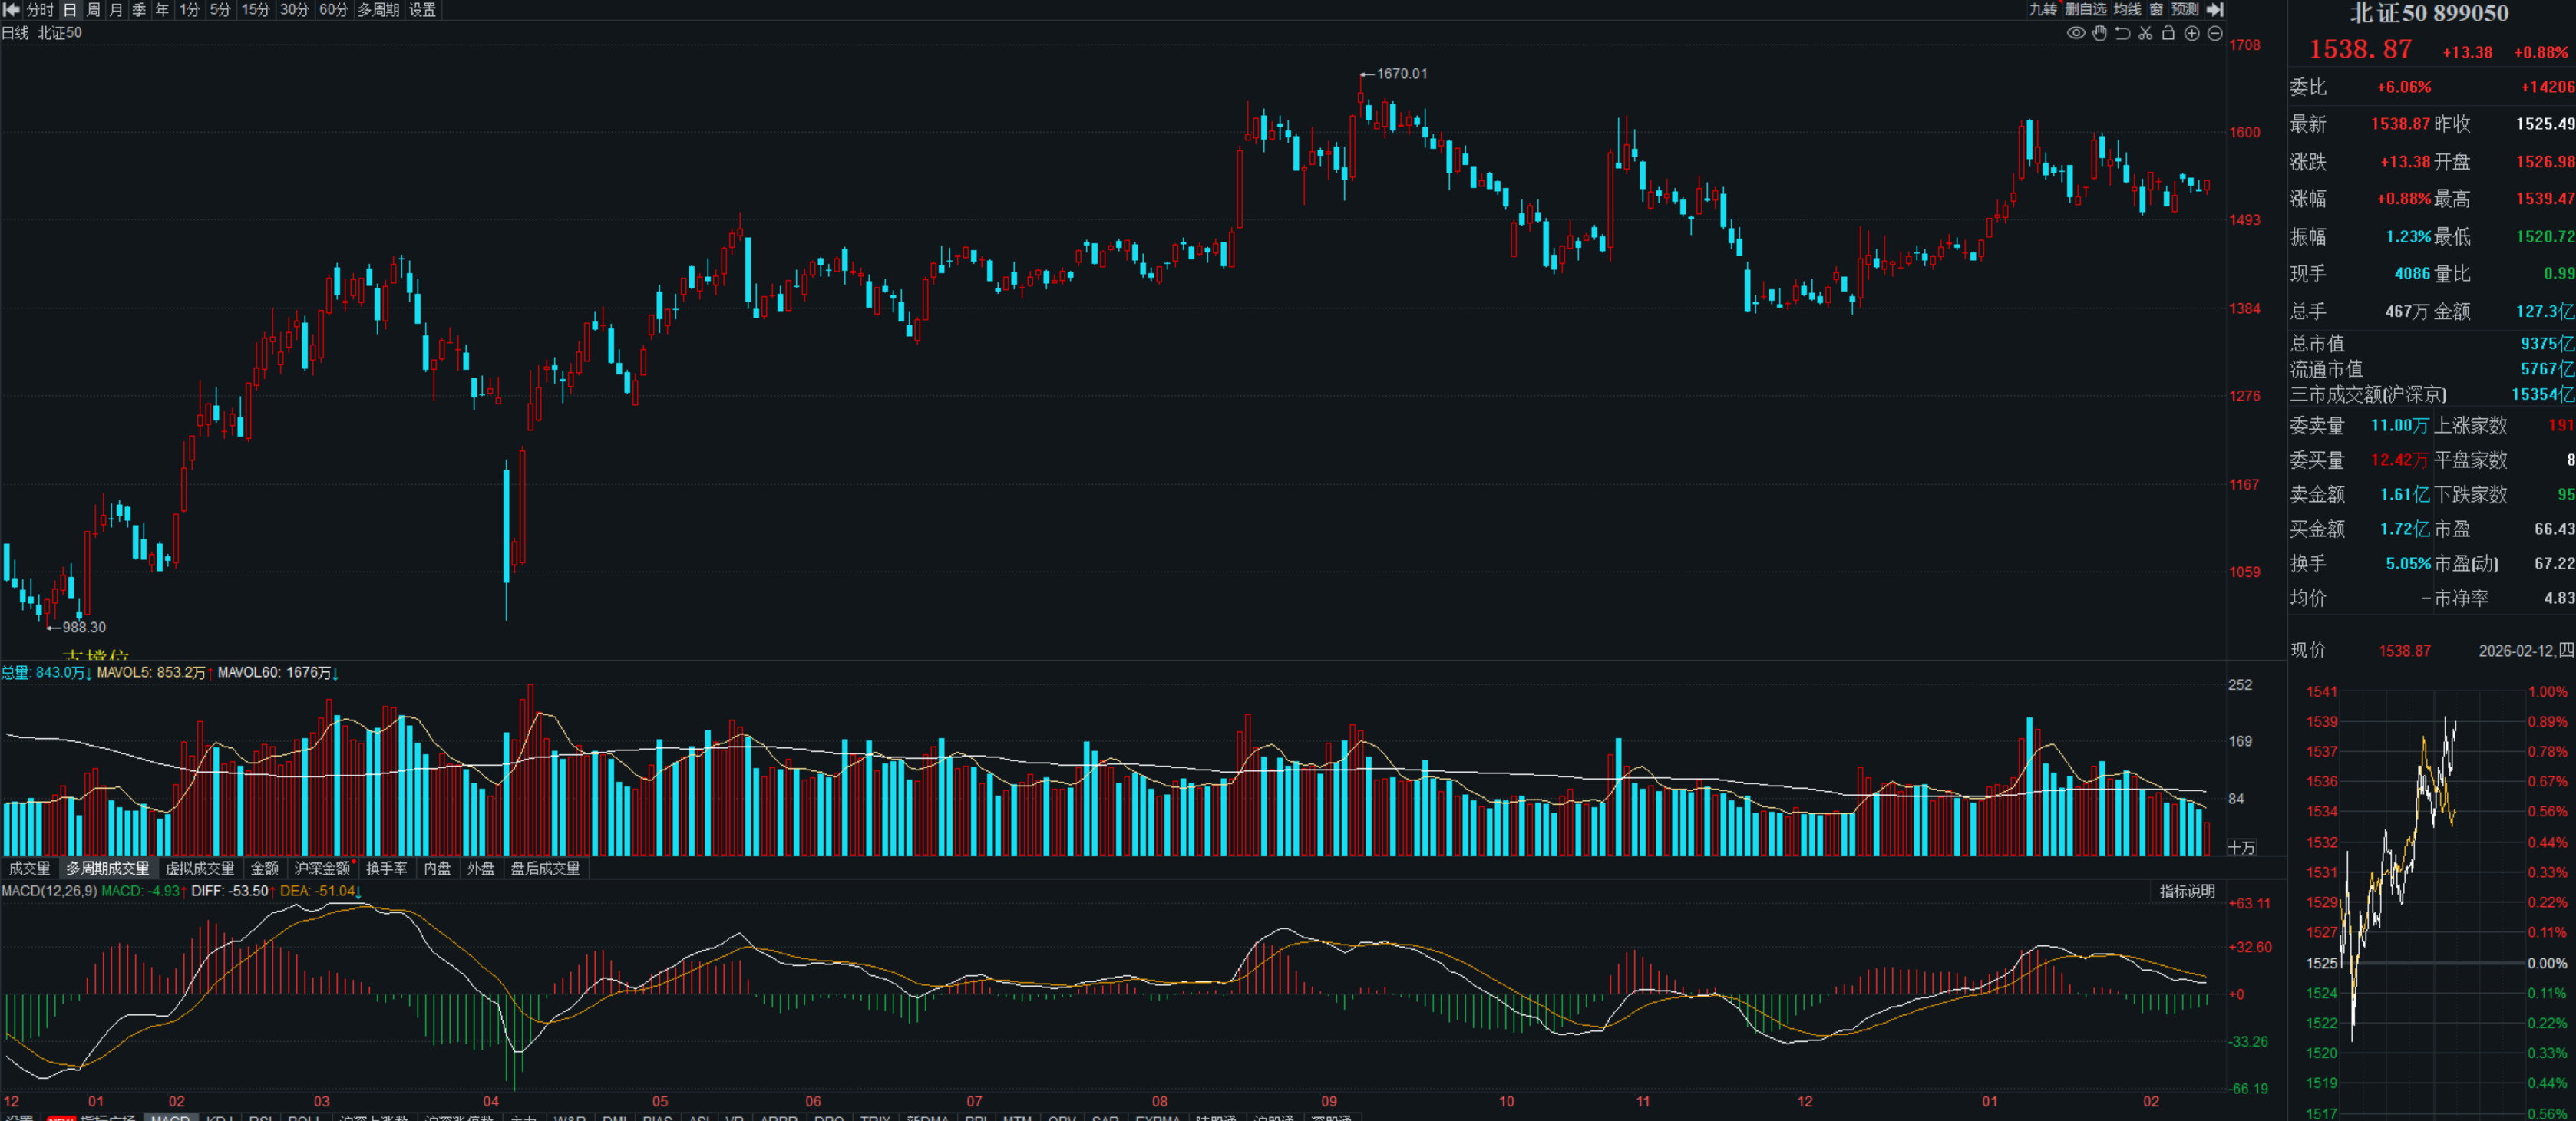Image resolution: width=2576 pixels, height=1121 pixels.
Task: Zoom in with the plus icon
Action: tap(2192, 33)
